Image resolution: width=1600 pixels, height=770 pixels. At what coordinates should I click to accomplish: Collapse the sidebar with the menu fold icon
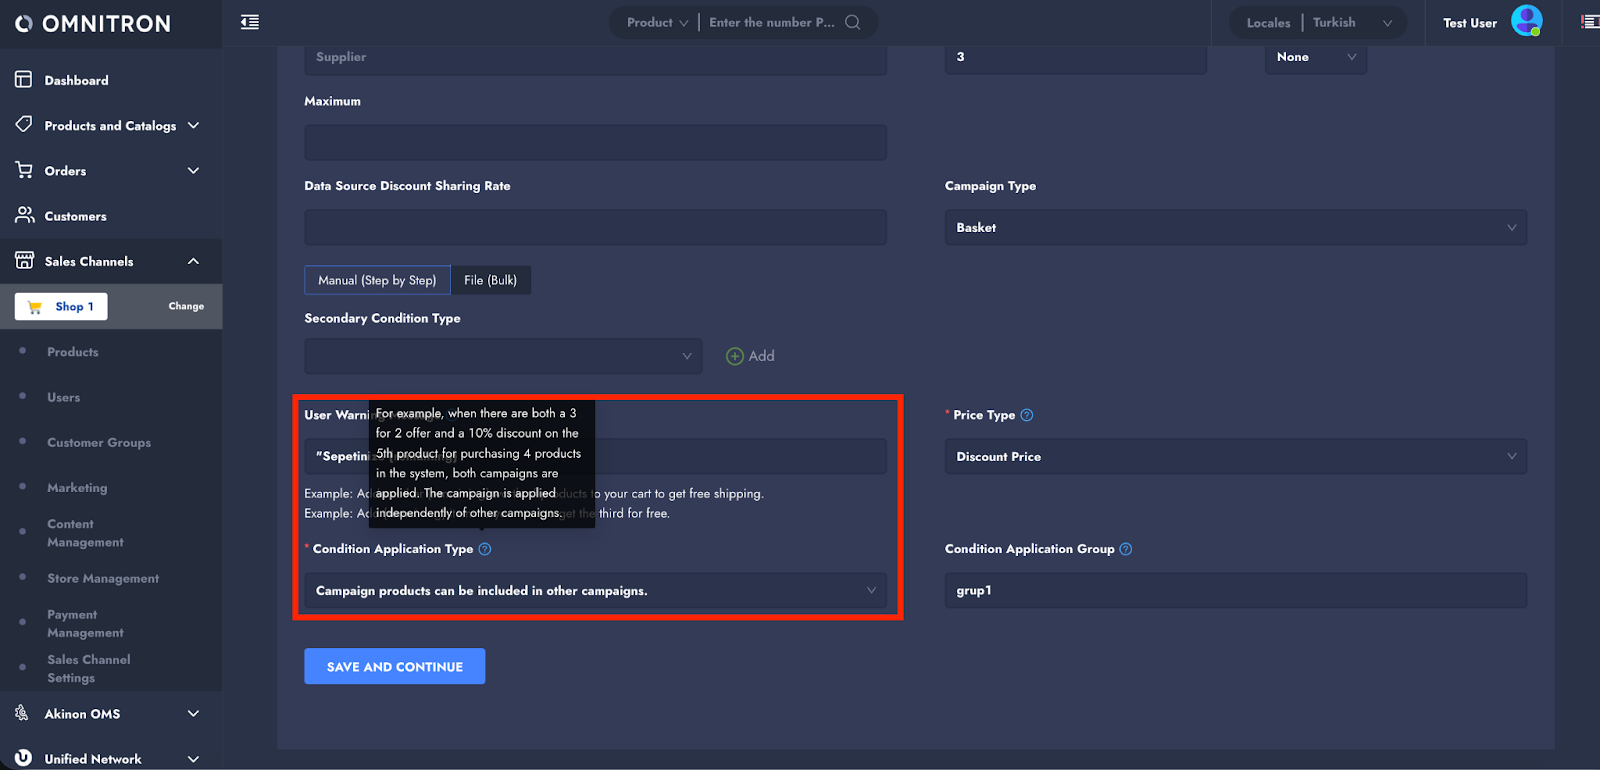click(250, 22)
